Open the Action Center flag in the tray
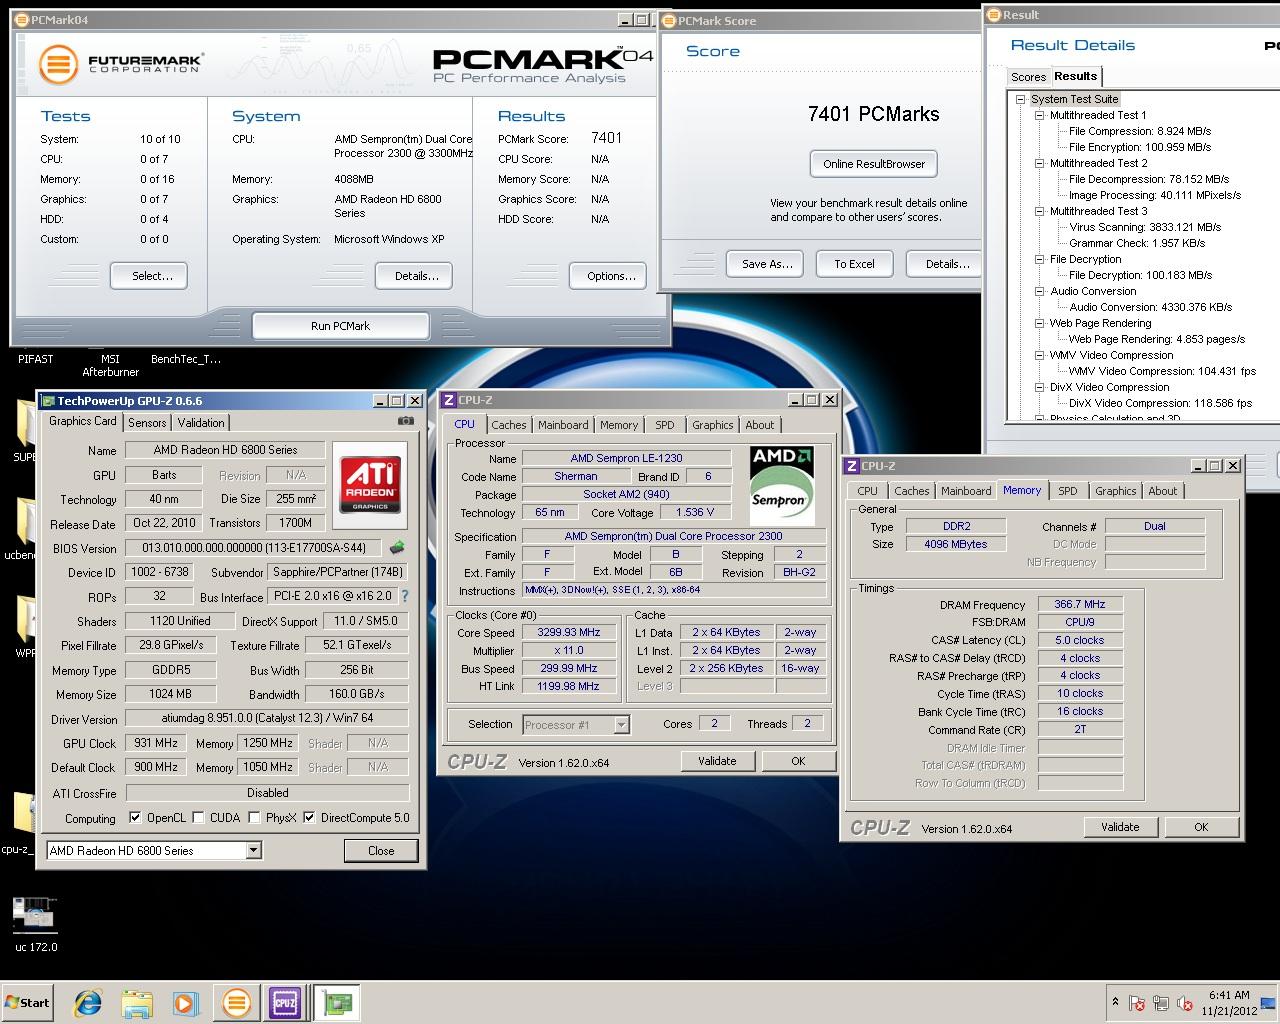The height and width of the screenshot is (1024, 1280). (1137, 1003)
